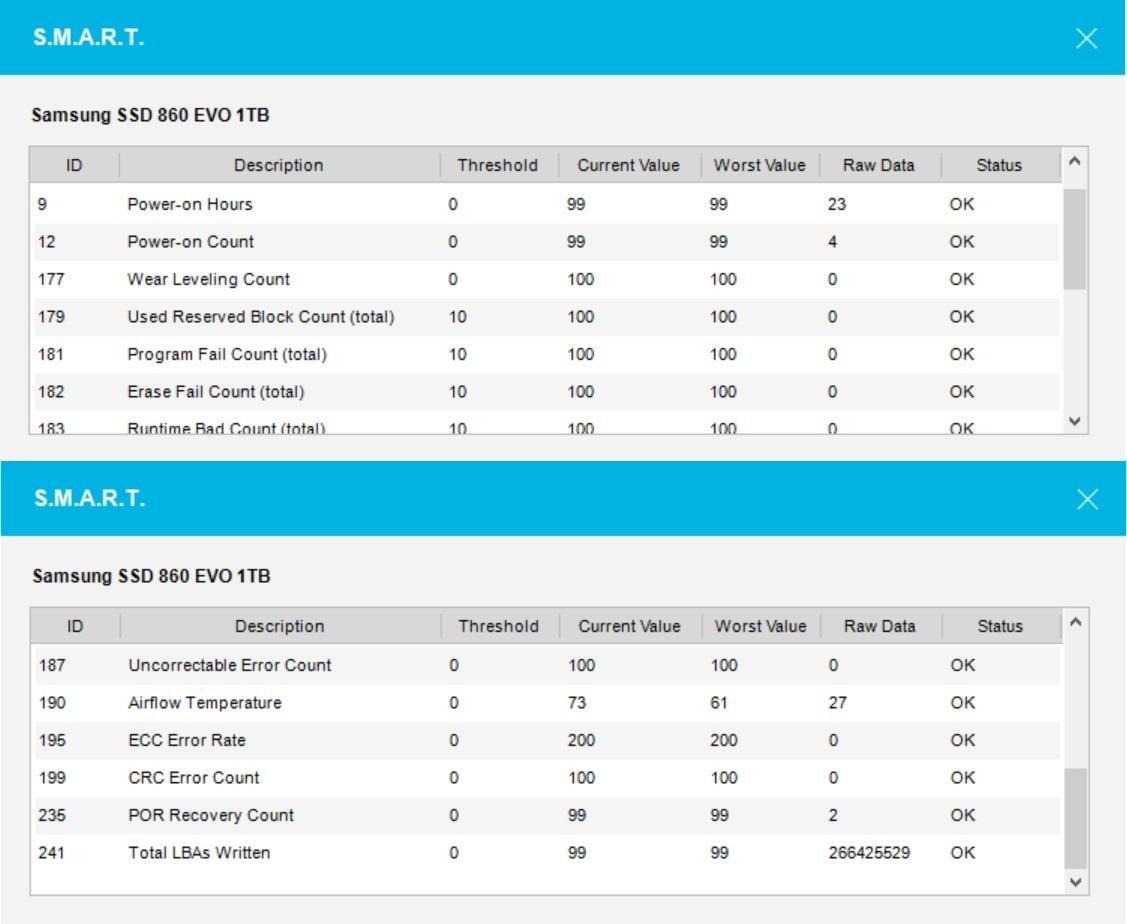Click scroll-up arrow in upper table
Viewport: 1127px width, 924px height.
click(x=1075, y=162)
